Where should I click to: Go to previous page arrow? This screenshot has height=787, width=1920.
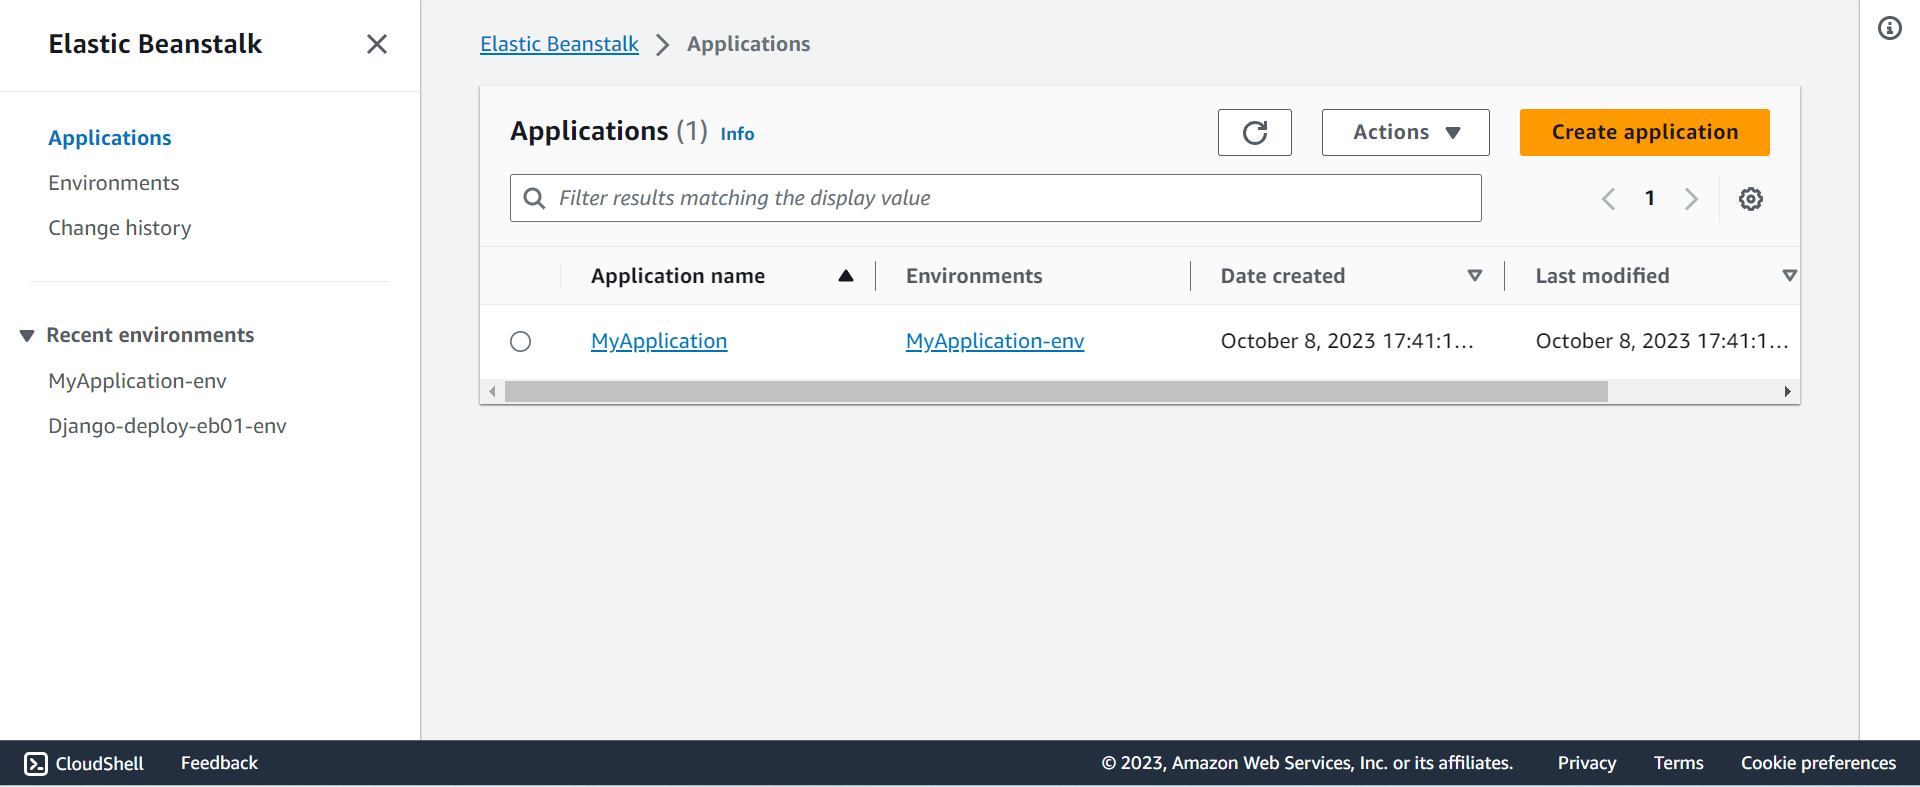click(x=1608, y=199)
